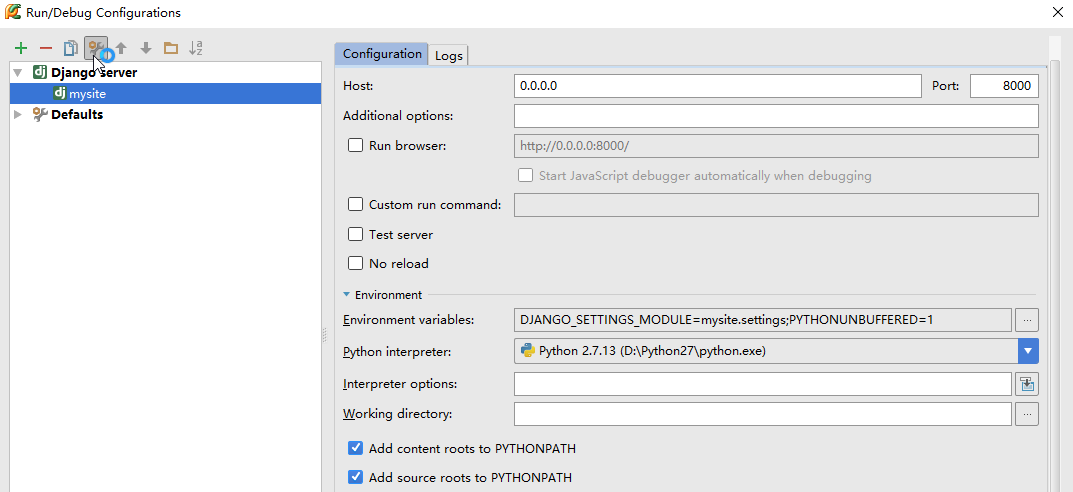This screenshot has width=1073, height=492.
Task: Select Defaults tree label
Action: (x=77, y=114)
